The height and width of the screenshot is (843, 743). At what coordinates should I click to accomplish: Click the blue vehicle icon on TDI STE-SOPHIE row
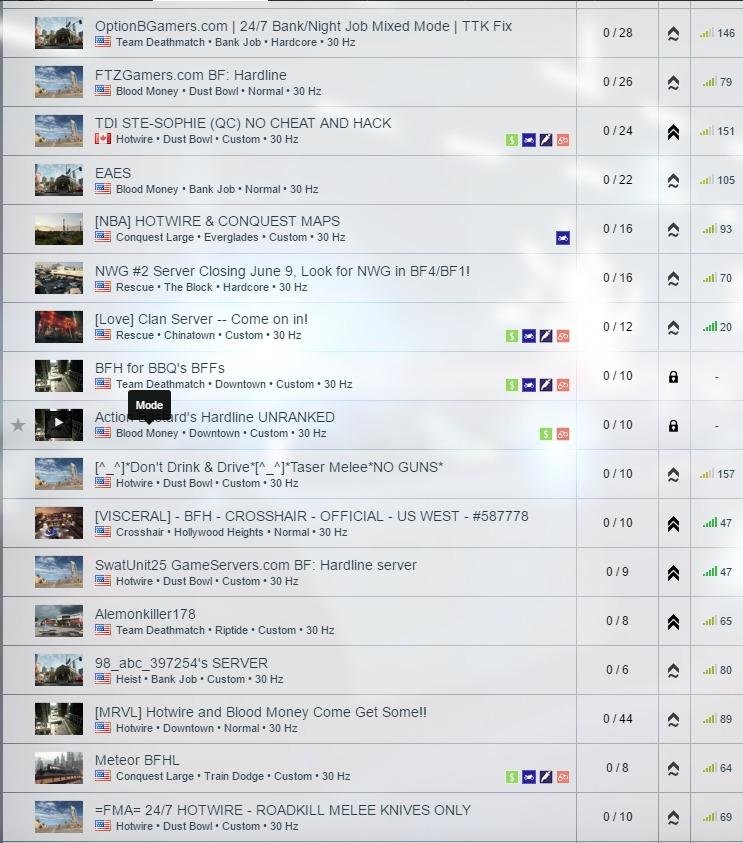pyautogui.click(x=529, y=140)
